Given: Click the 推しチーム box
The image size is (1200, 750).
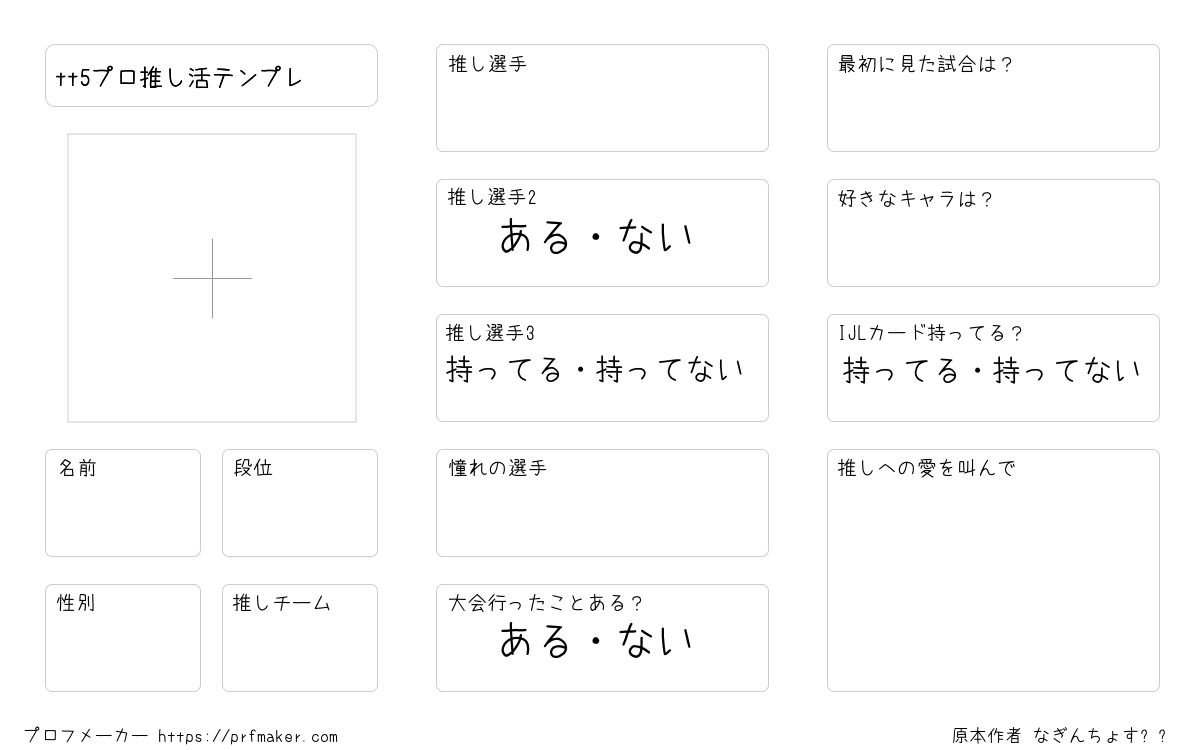Looking at the screenshot, I should point(300,638).
